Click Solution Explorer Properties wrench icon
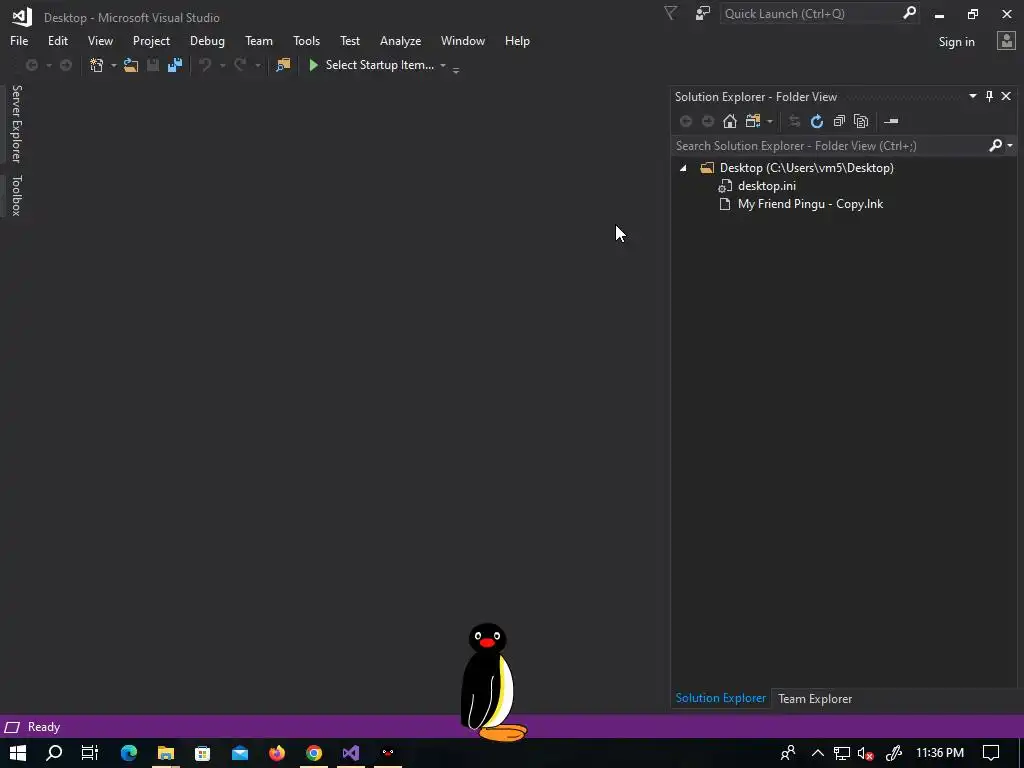 (891, 121)
